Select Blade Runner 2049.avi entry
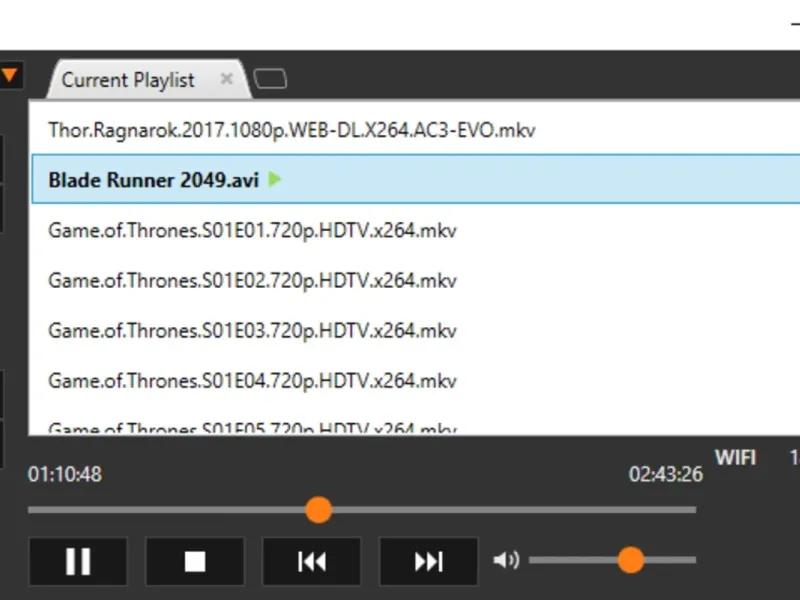 [x=414, y=179]
